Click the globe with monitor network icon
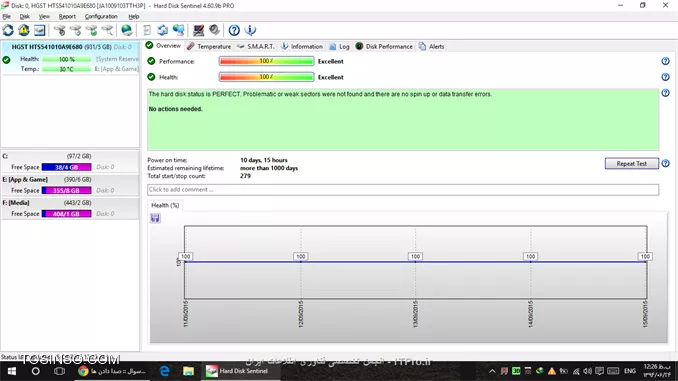 point(179,30)
